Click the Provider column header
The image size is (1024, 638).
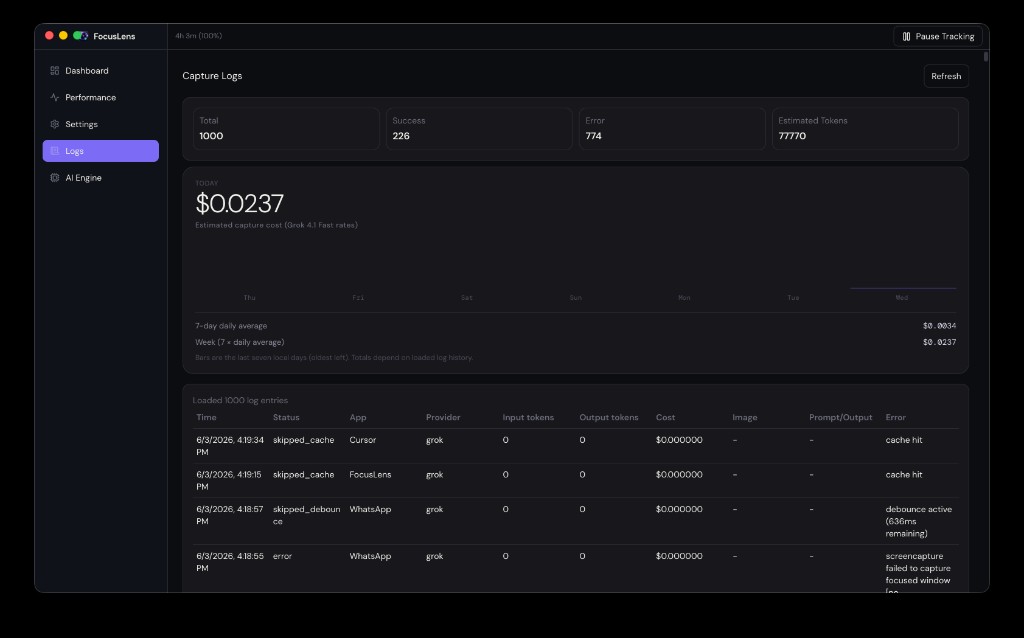pos(443,417)
